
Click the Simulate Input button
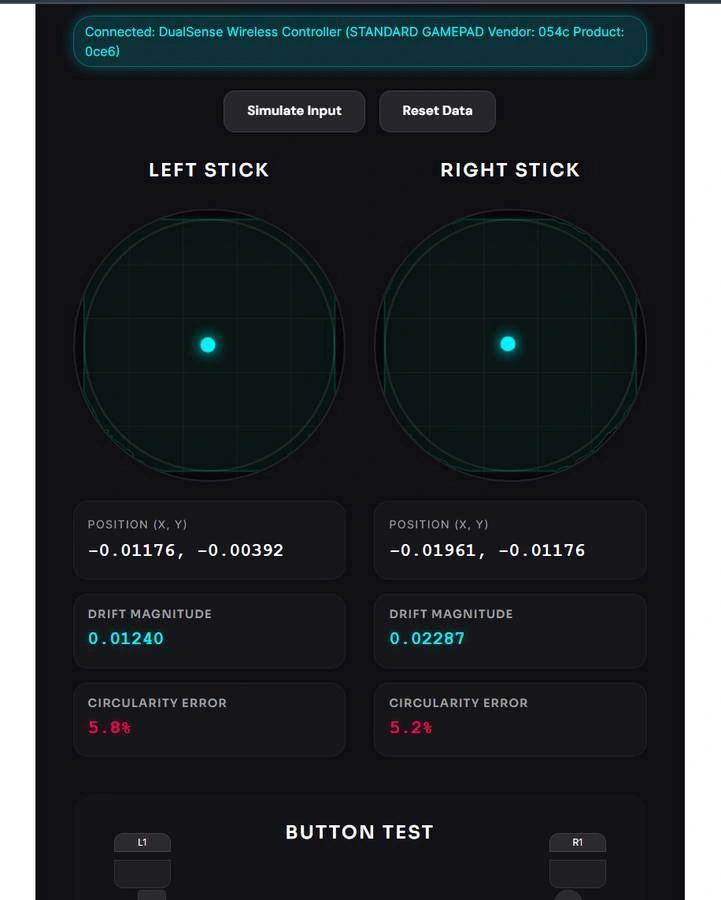click(x=294, y=111)
